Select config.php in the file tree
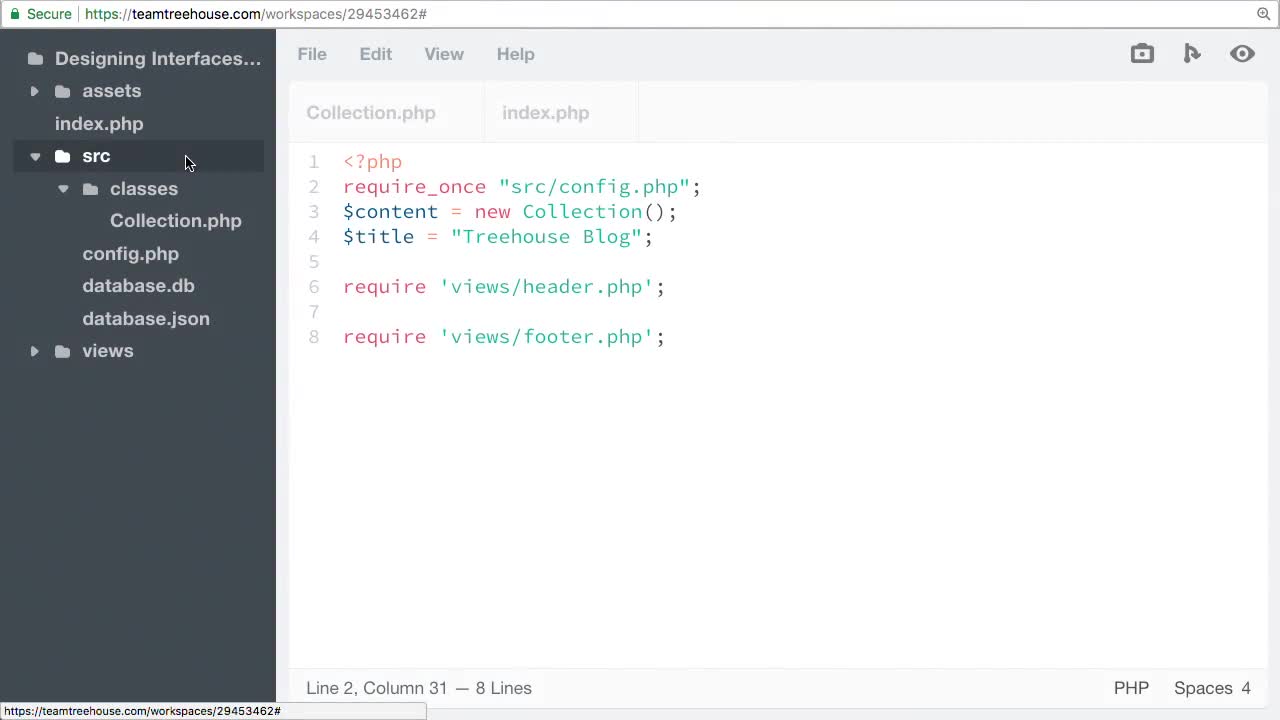This screenshot has width=1280, height=720. (130, 253)
